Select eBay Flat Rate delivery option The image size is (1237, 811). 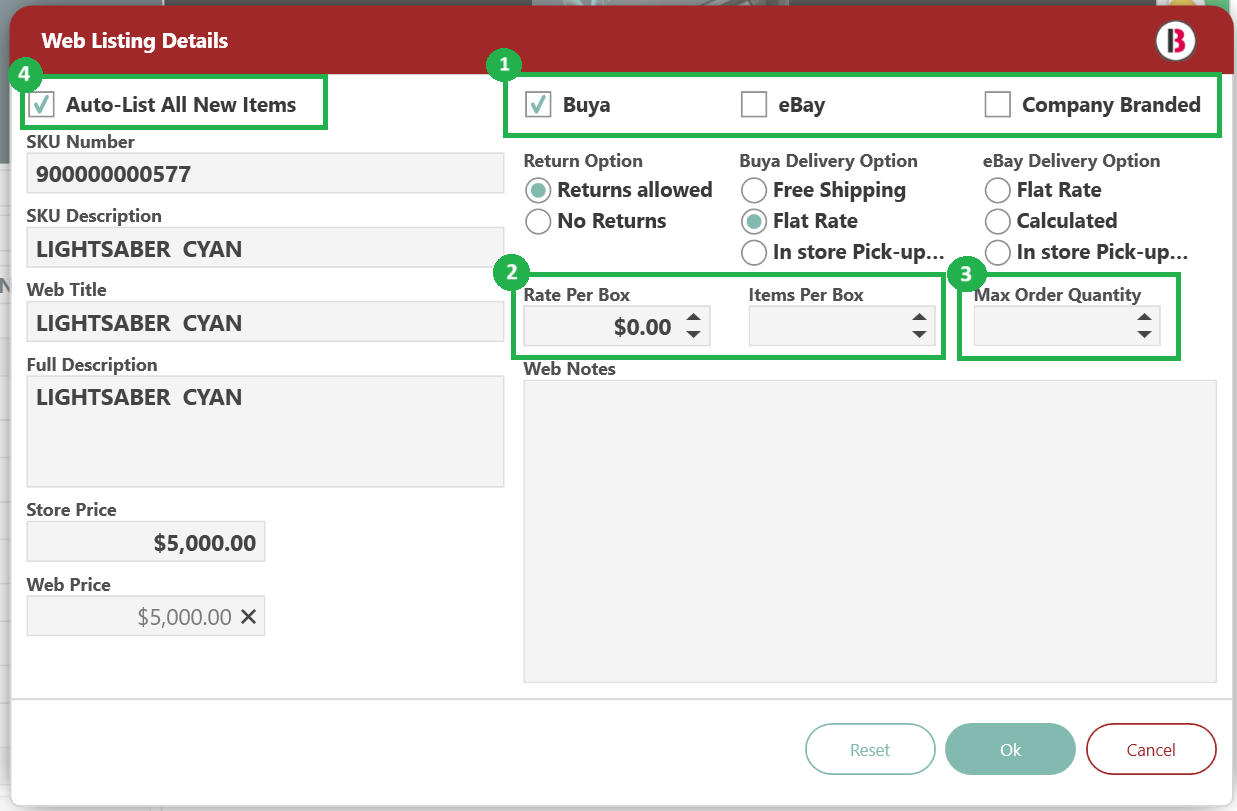(x=998, y=190)
